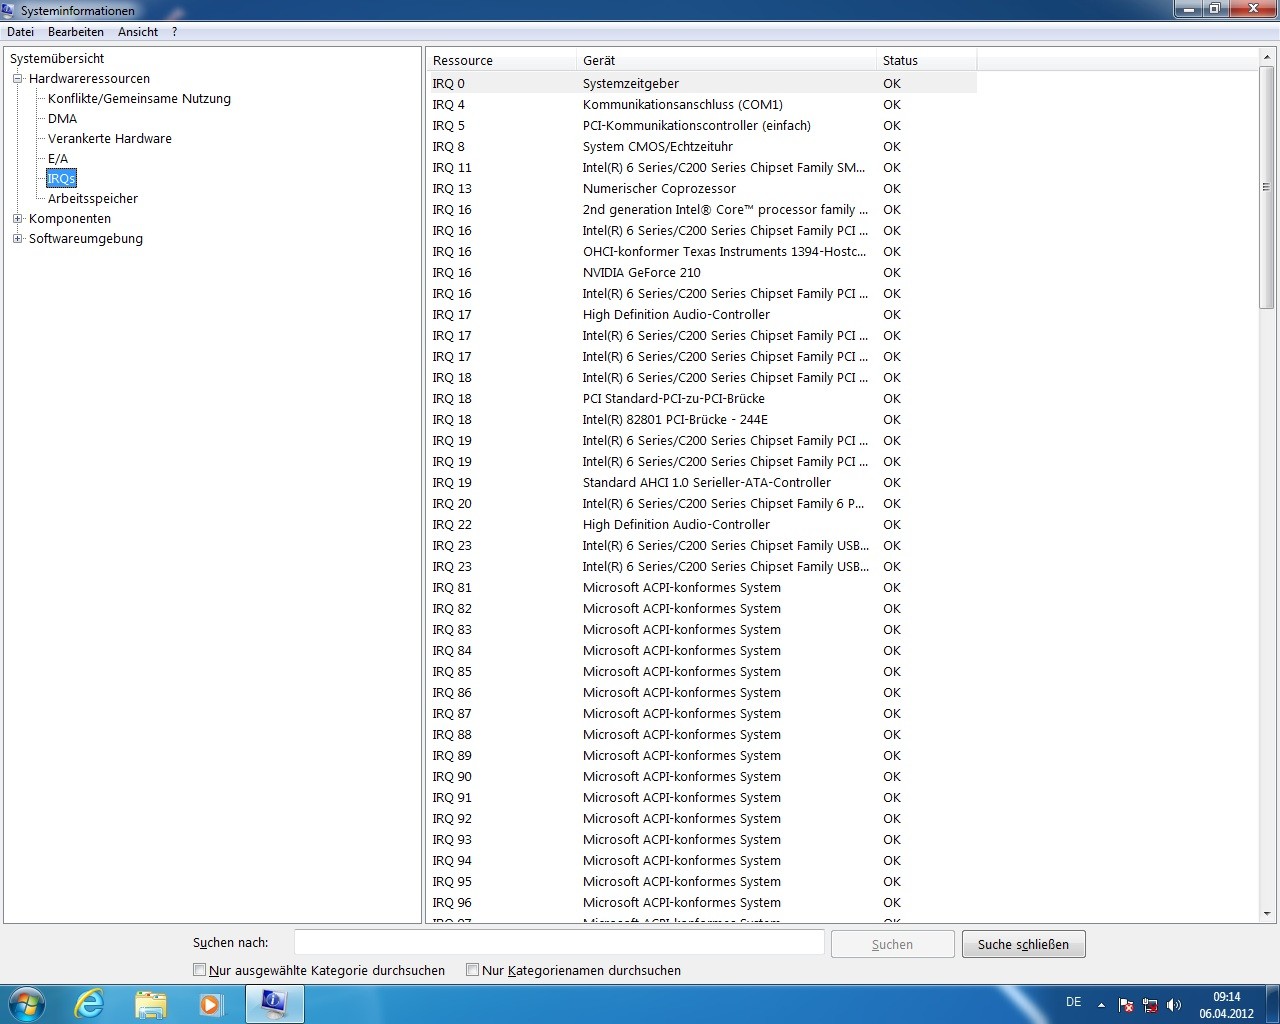Open Windows Explorer folder icon in taskbar
1280x1024 pixels.
[150, 1004]
